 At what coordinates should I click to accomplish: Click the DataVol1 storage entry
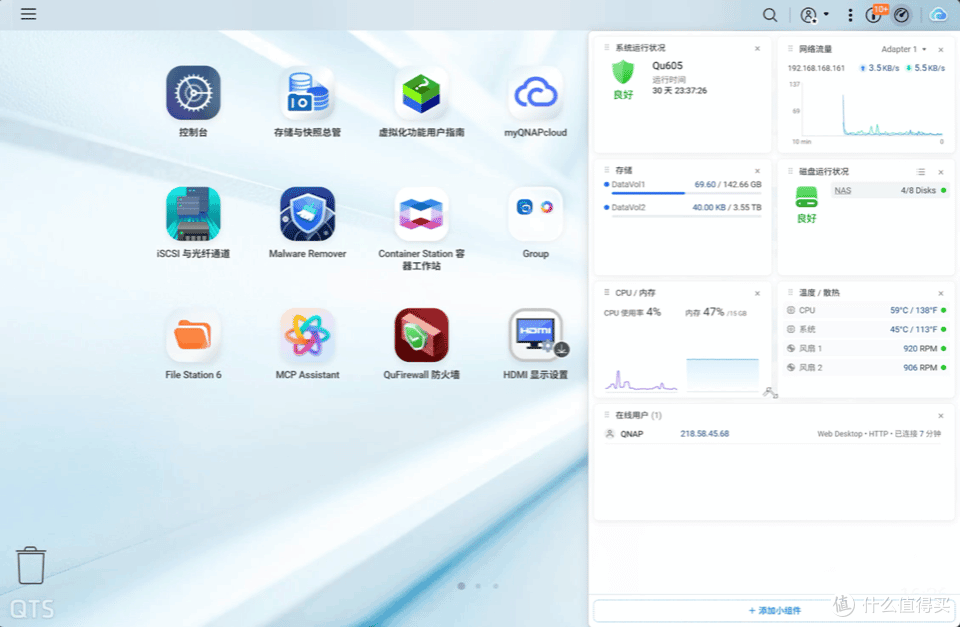pos(683,188)
